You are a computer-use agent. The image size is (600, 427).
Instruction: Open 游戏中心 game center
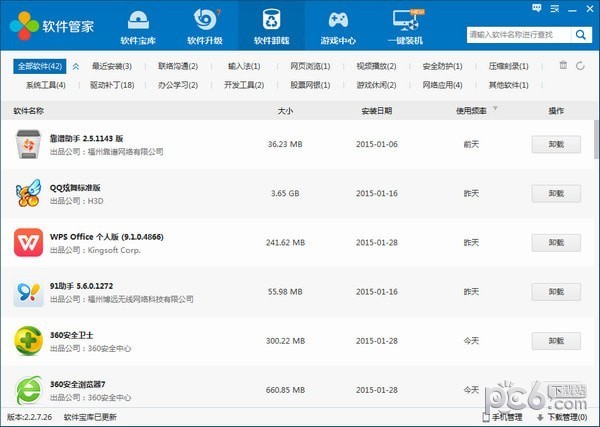[339, 28]
